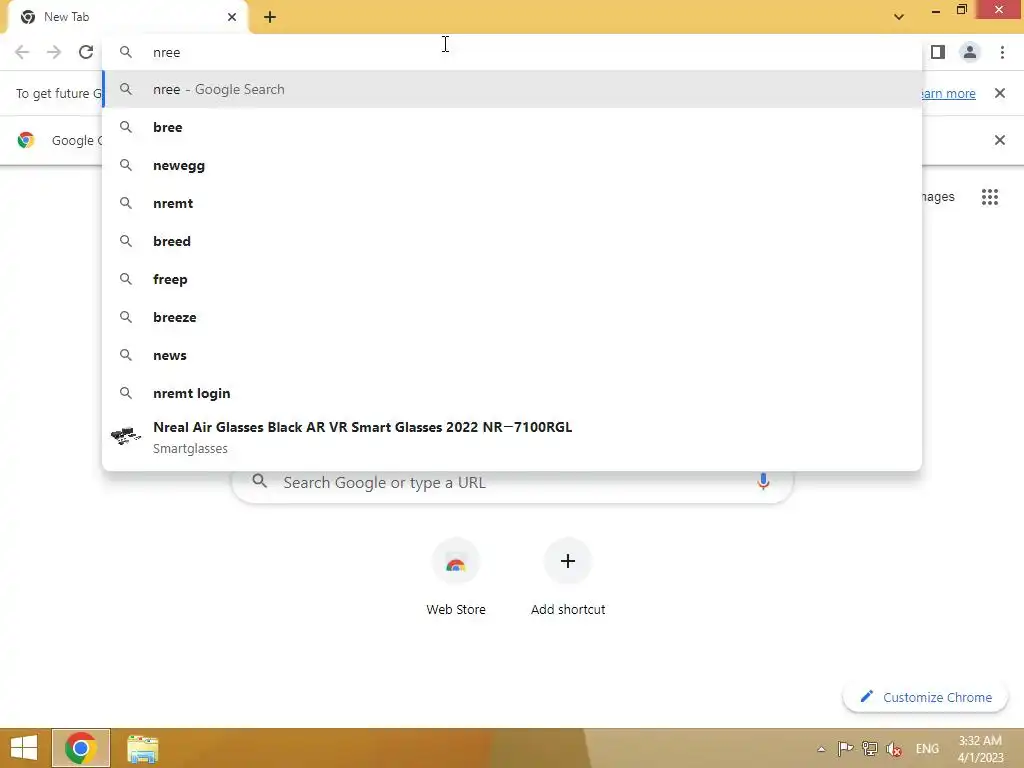
Task: Select the nree - Google Search suggestion
Action: click(x=512, y=89)
